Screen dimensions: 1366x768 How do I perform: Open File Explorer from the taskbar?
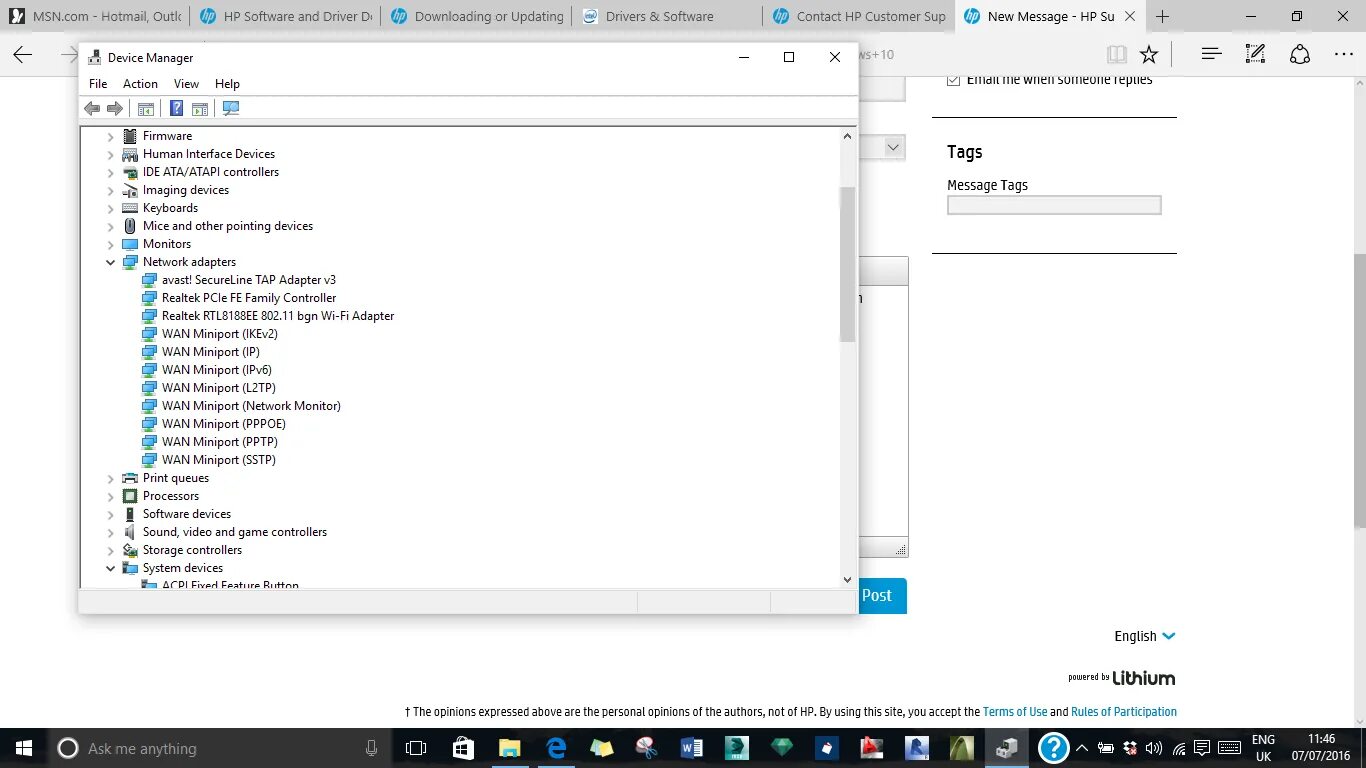pyautogui.click(x=510, y=748)
